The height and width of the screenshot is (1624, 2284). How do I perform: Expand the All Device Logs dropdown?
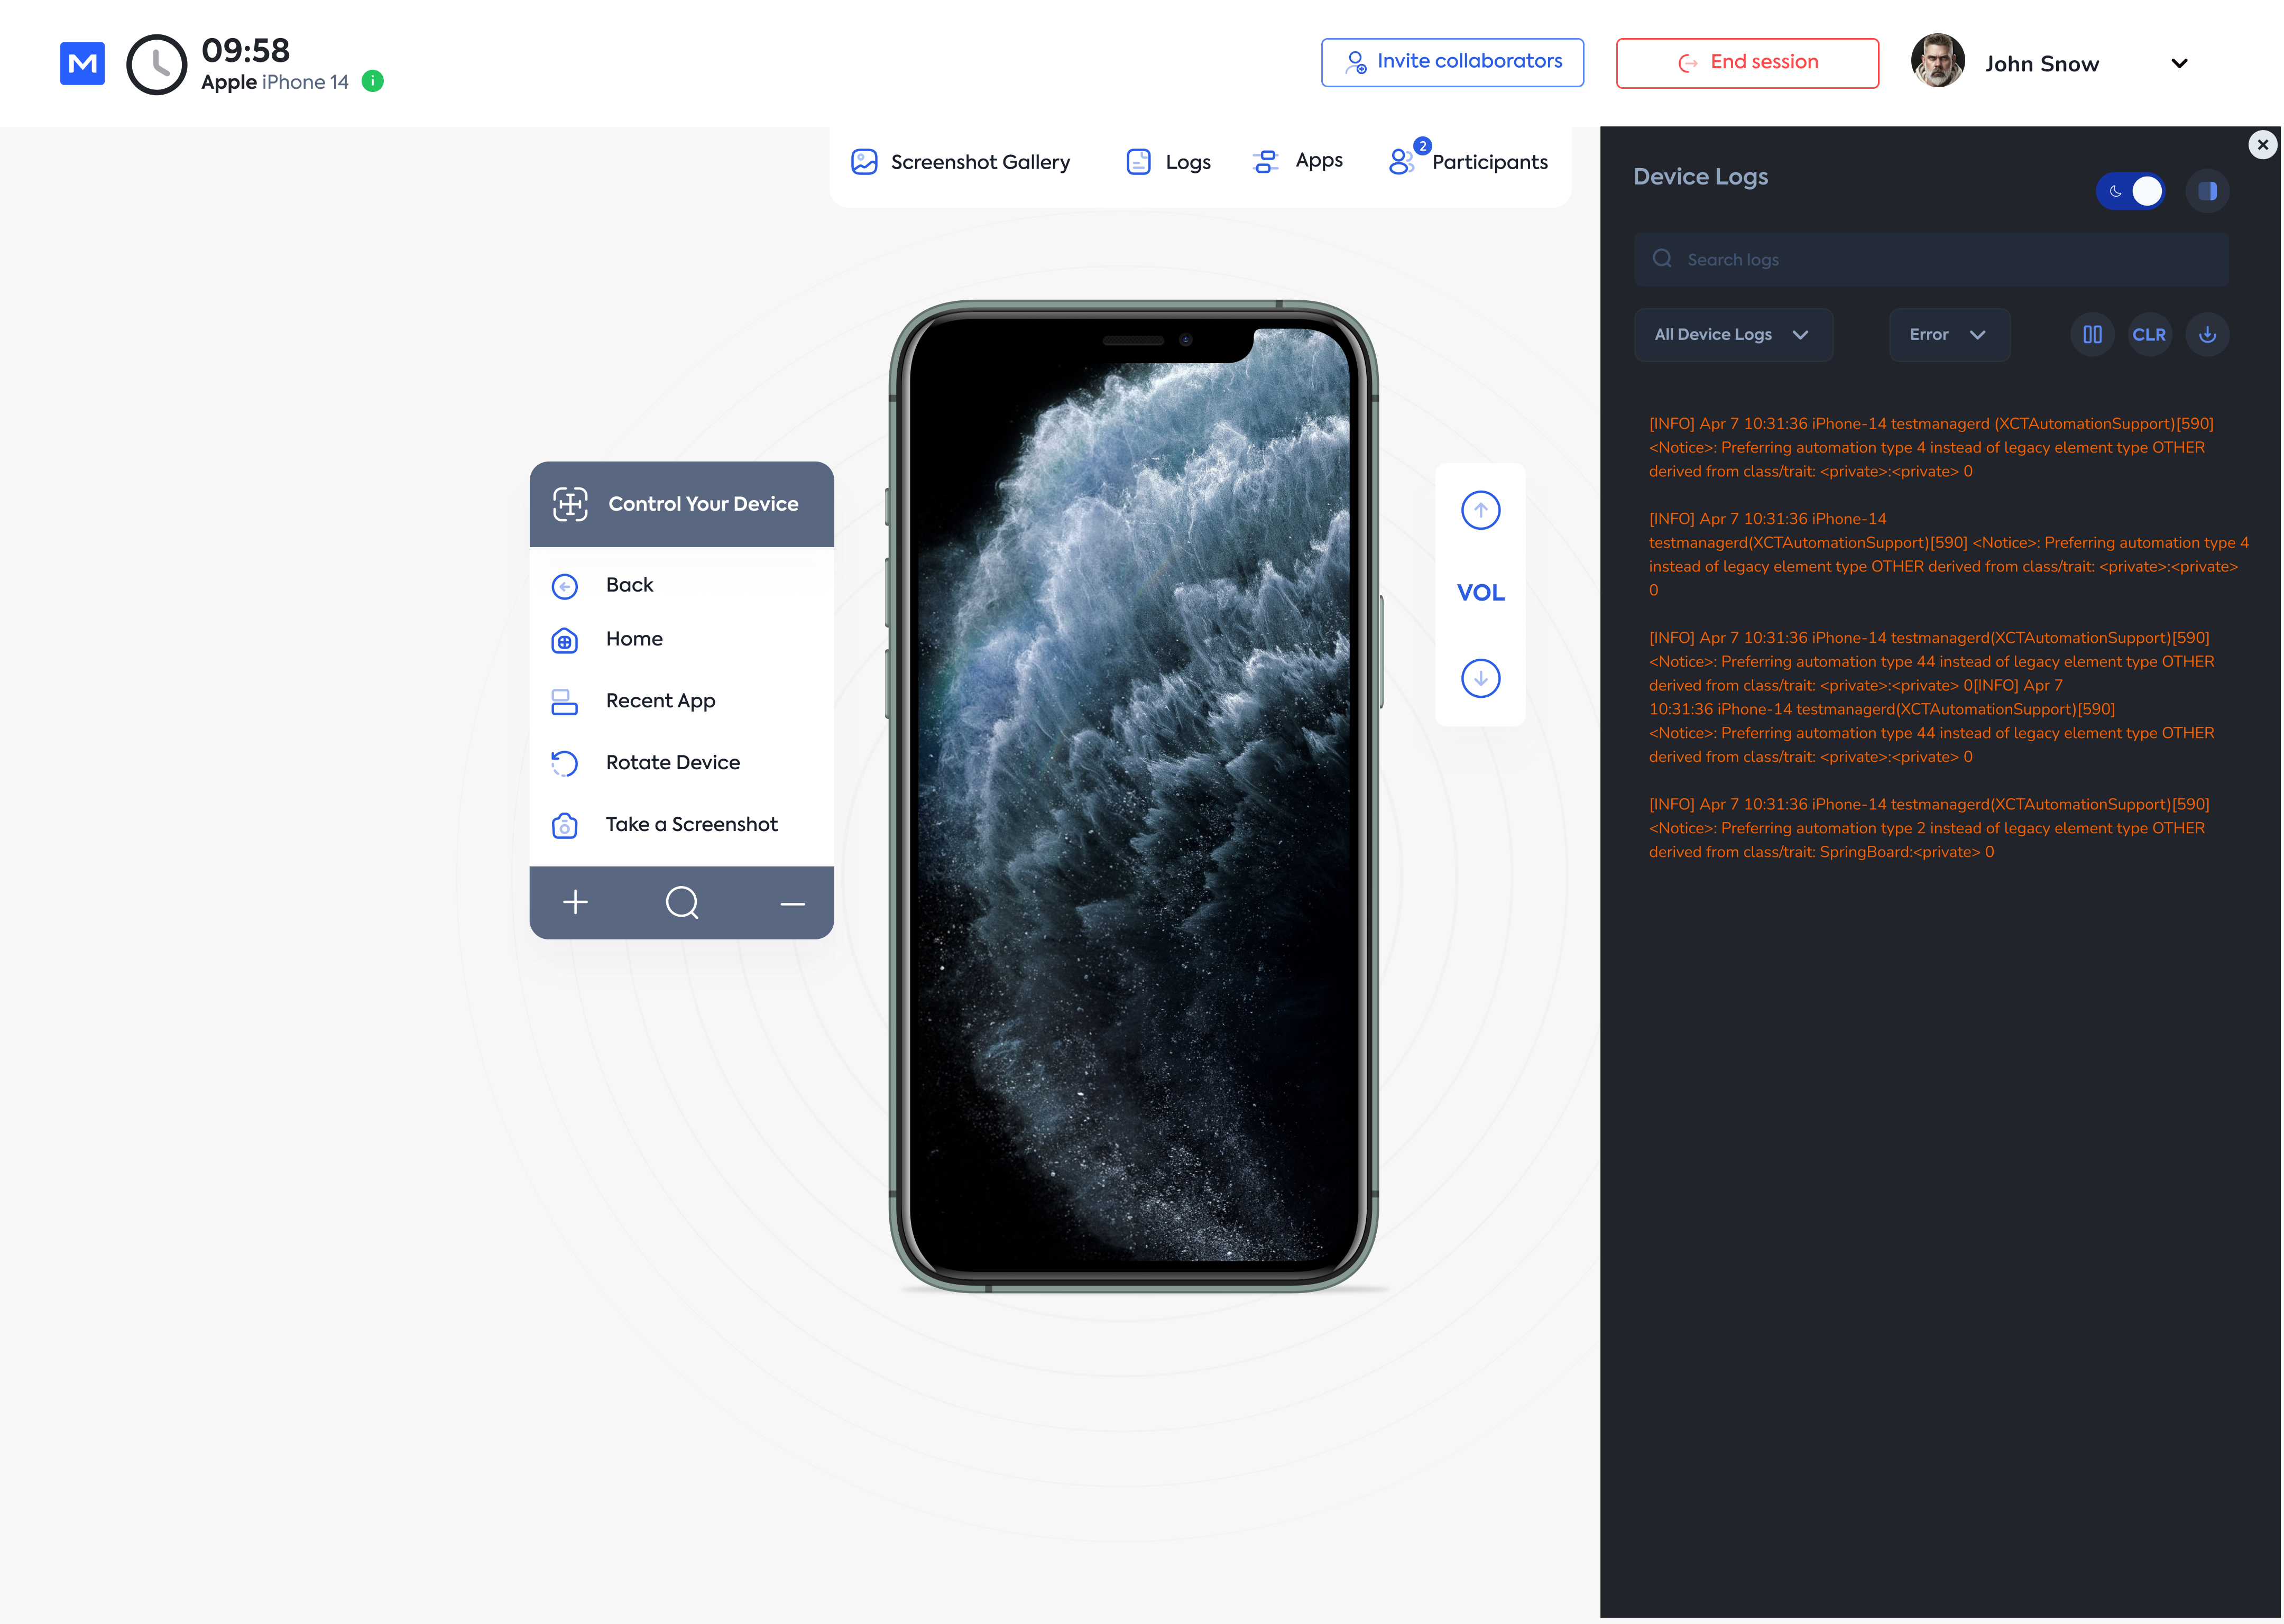[x=1732, y=335]
